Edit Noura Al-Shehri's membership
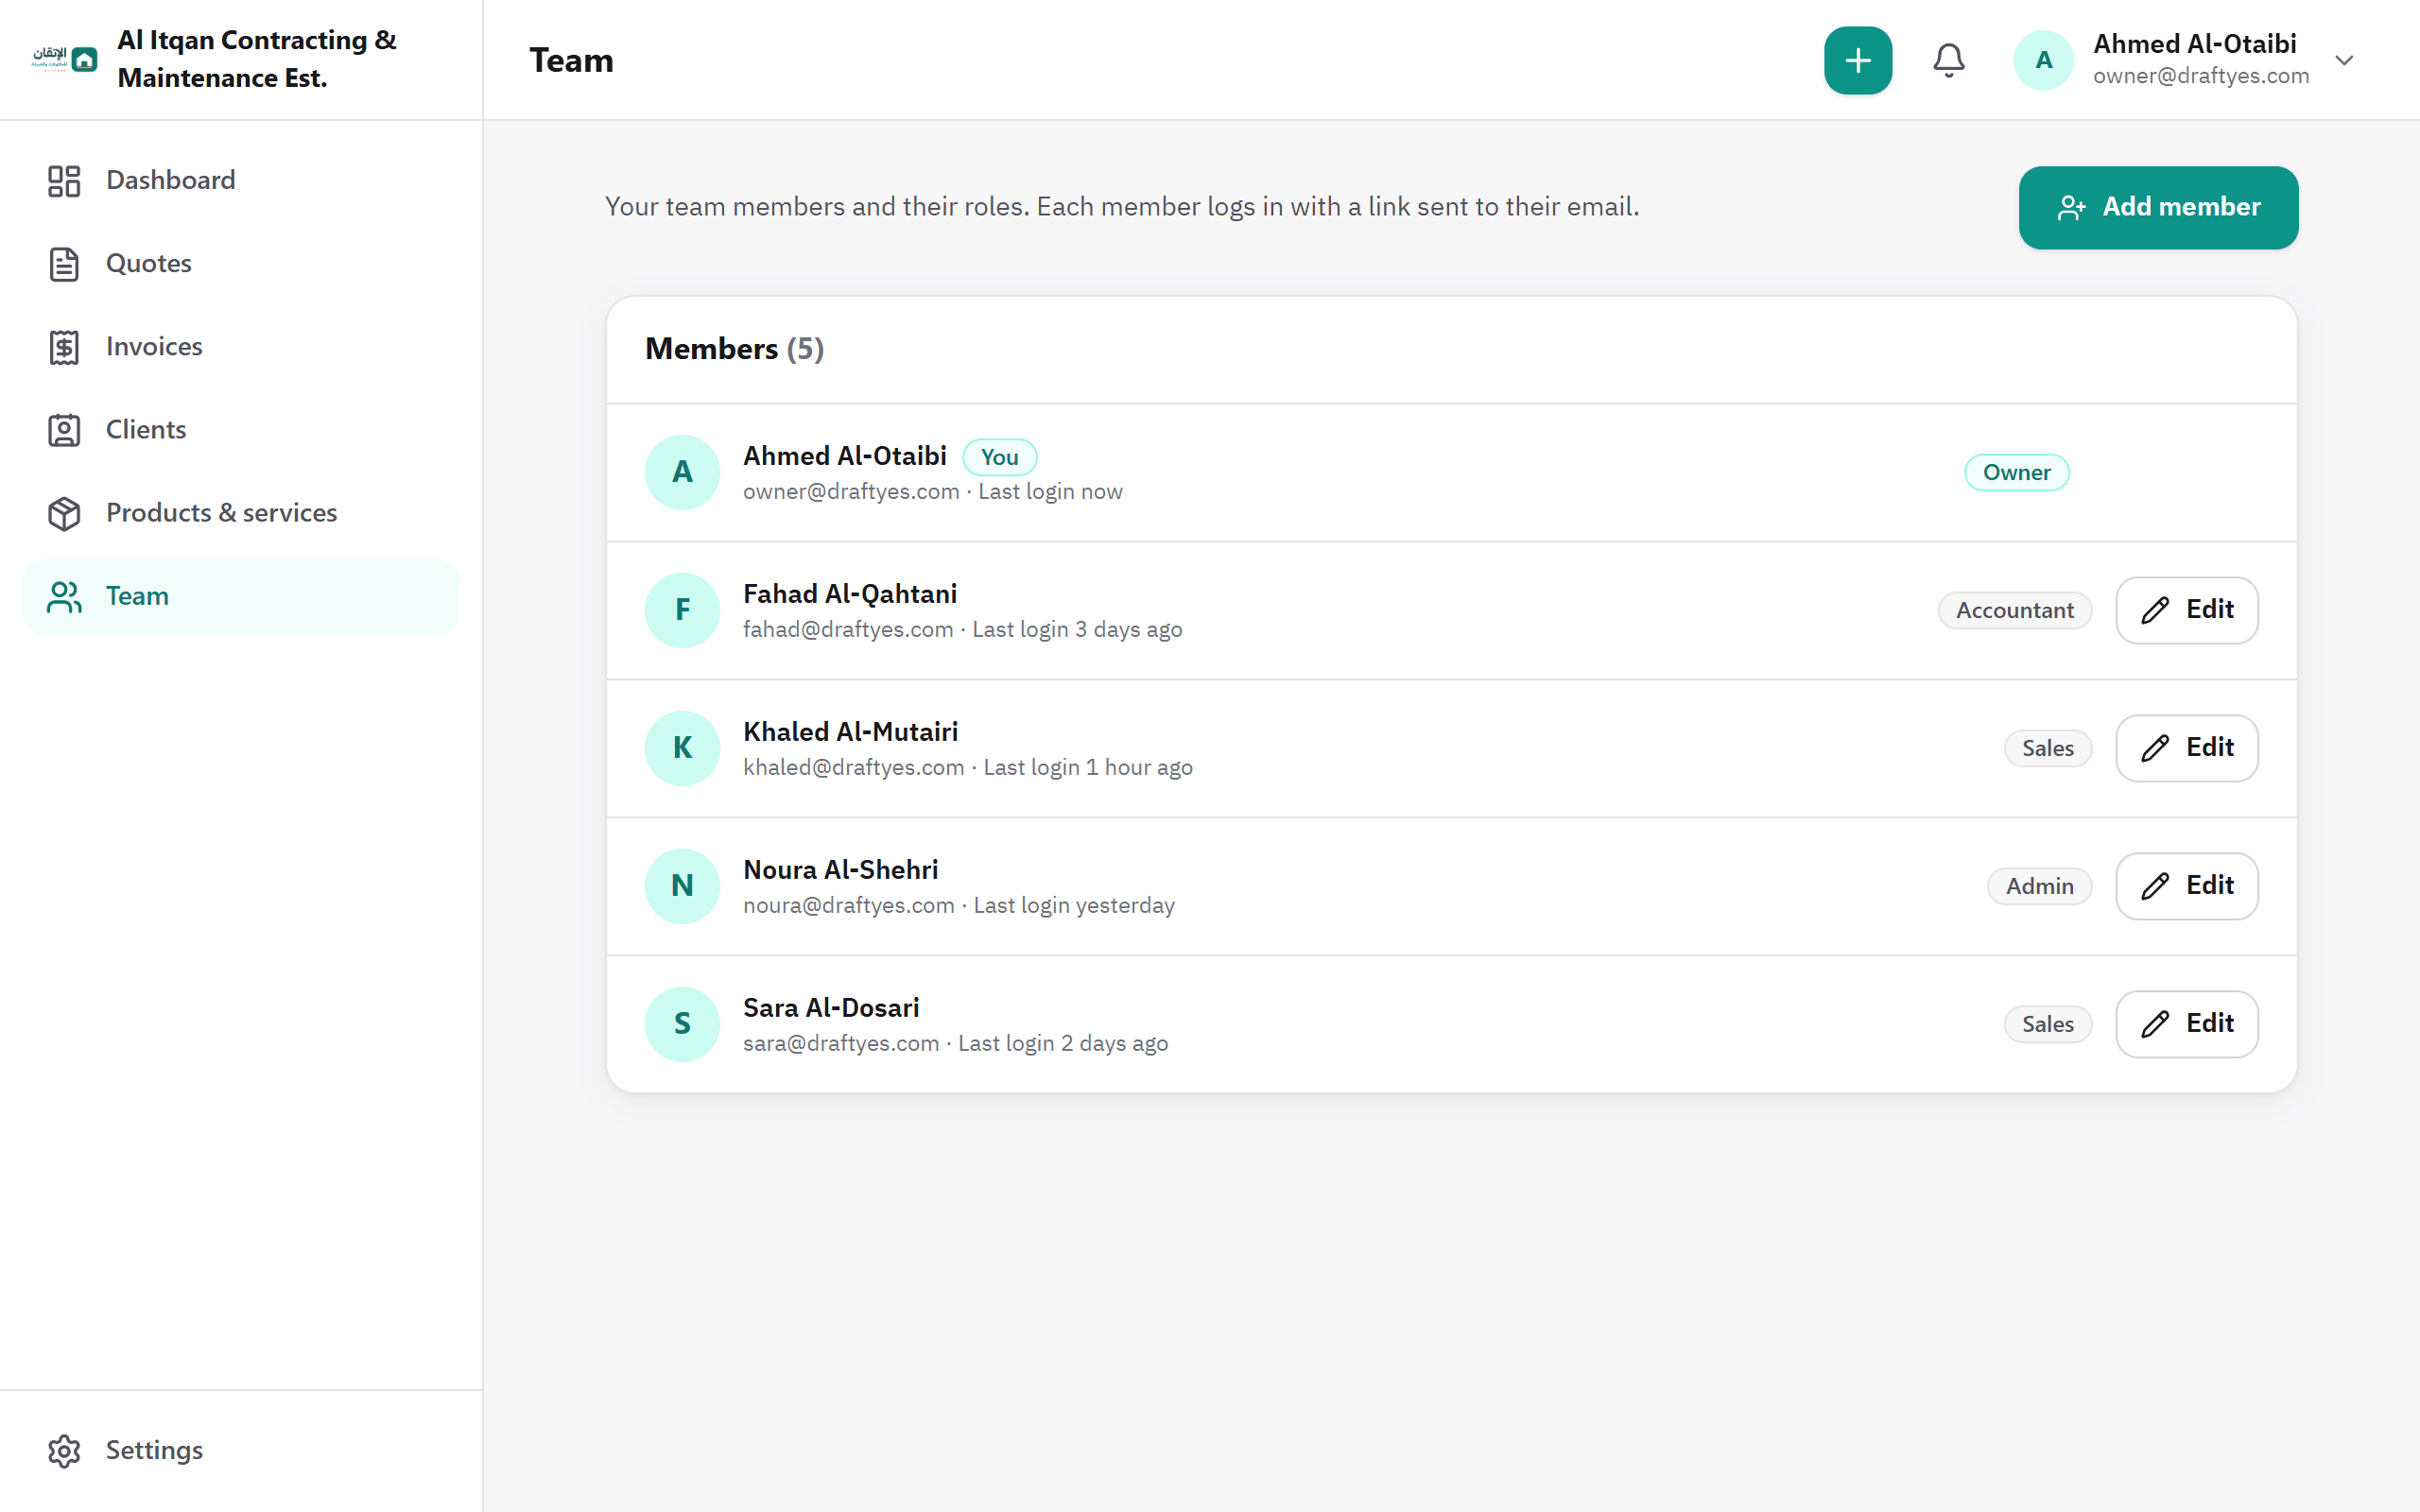 click(x=2186, y=886)
